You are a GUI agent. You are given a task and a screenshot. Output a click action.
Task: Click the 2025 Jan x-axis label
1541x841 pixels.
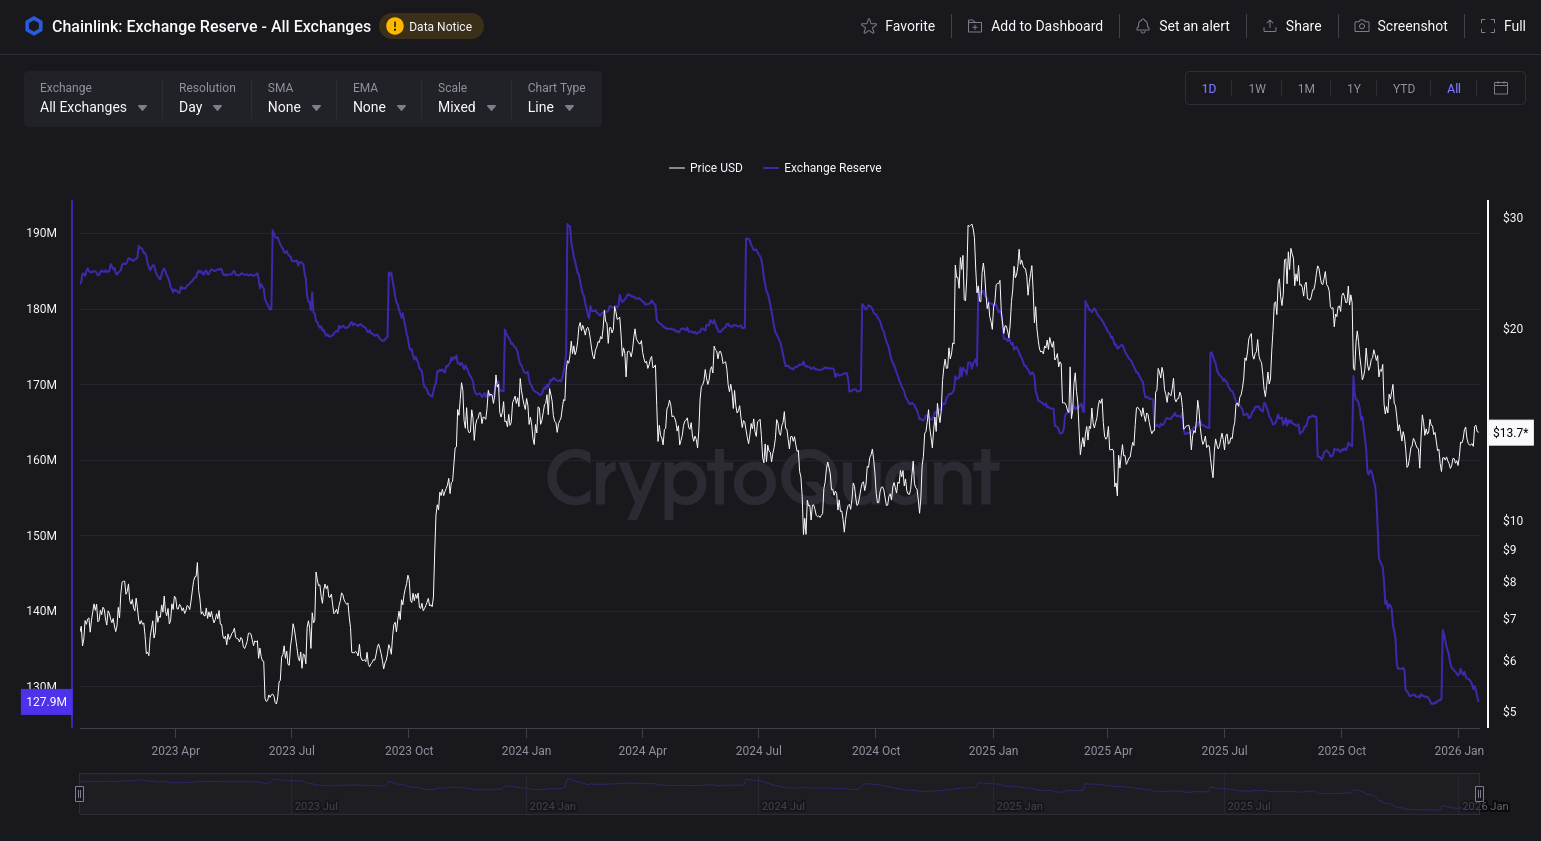coord(993,751)
